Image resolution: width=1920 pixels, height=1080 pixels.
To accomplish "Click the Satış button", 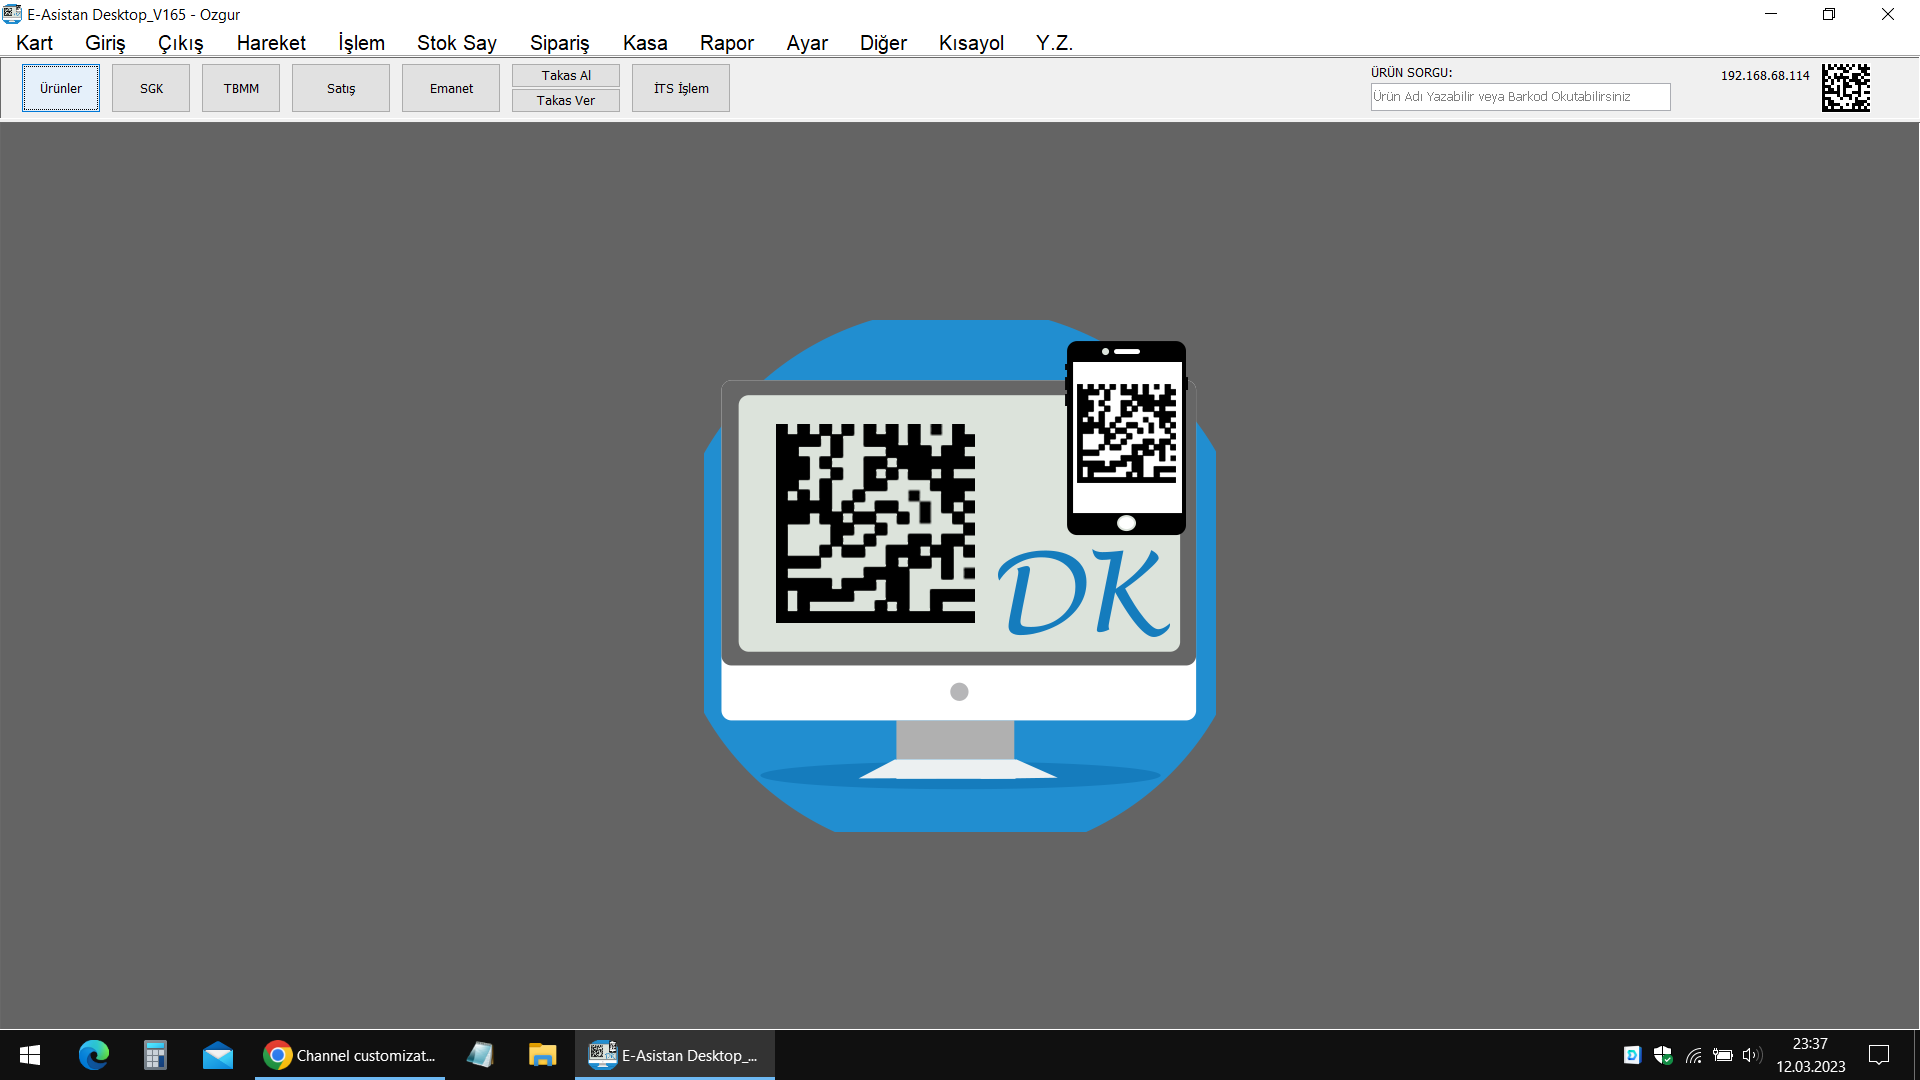I will click(x=341, y=88).
